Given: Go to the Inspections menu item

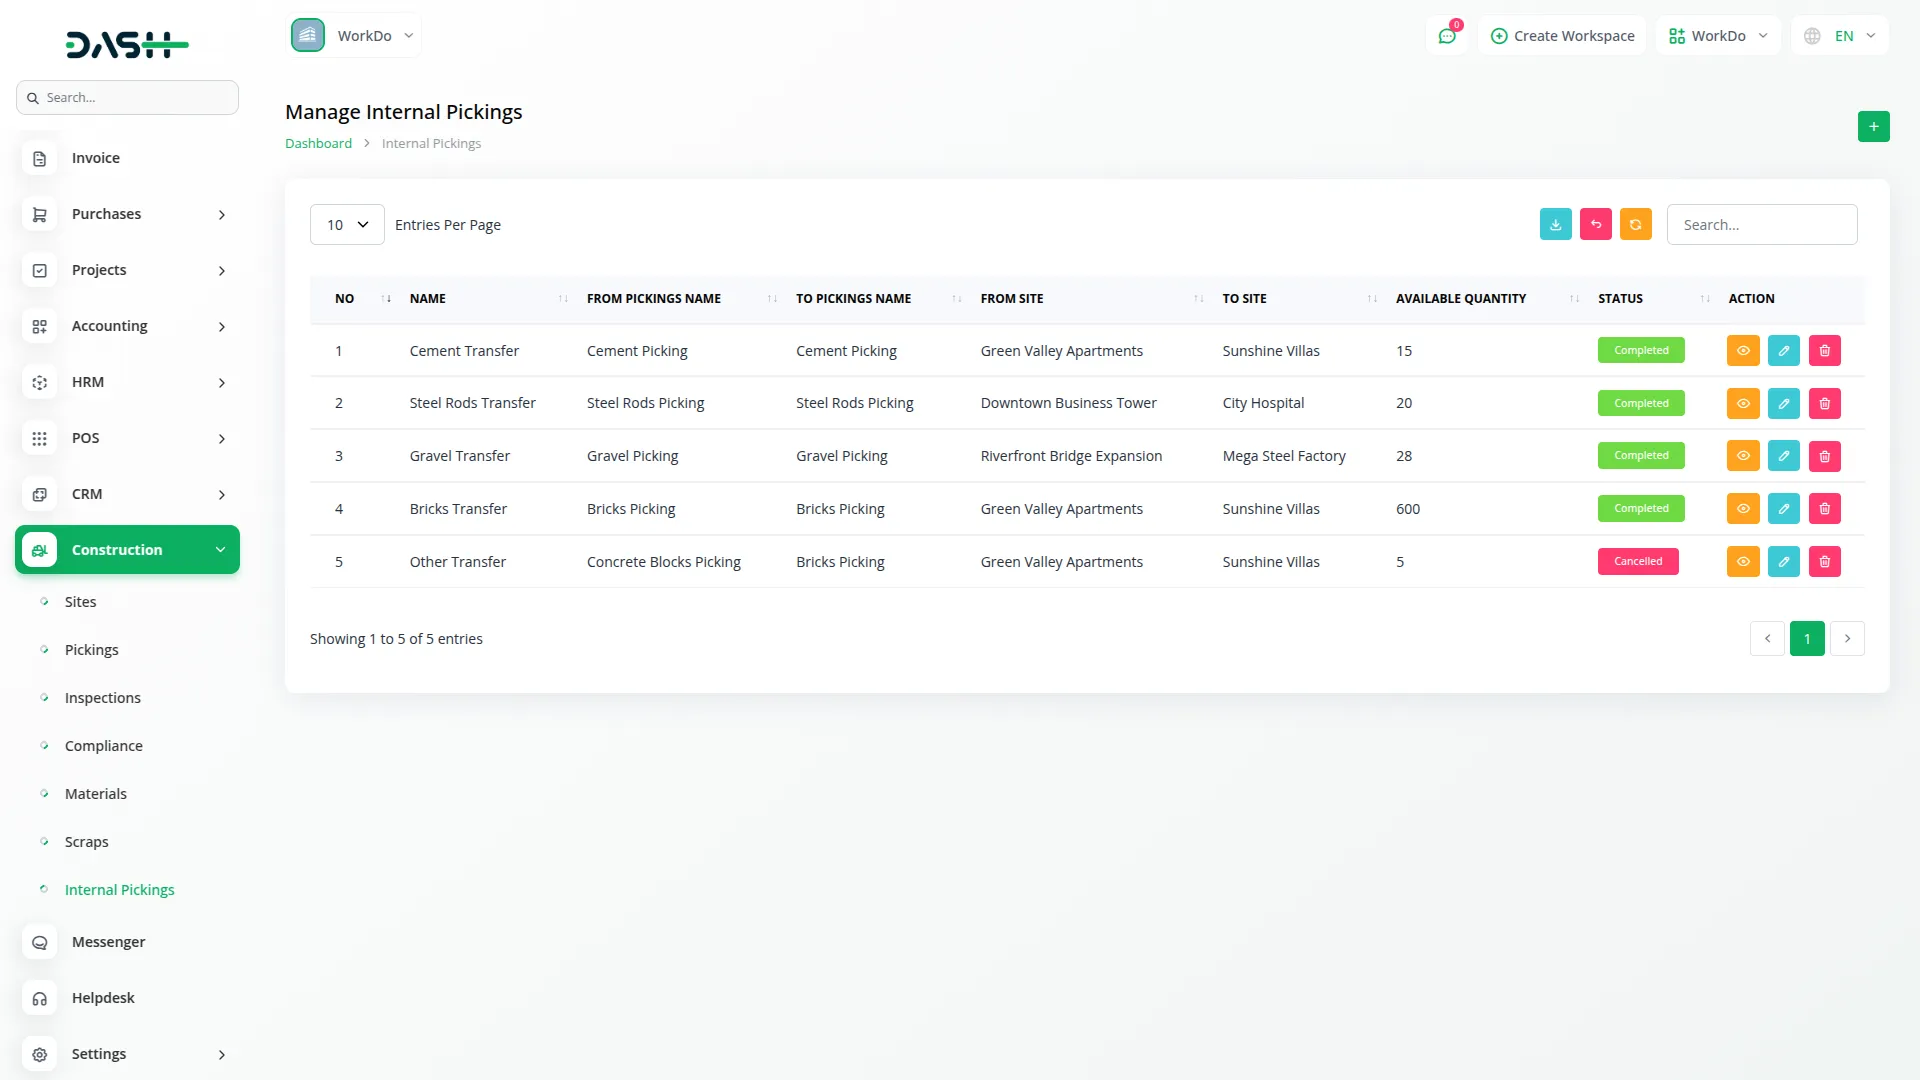Looking at the screenshot, I should tap(103, 698).
